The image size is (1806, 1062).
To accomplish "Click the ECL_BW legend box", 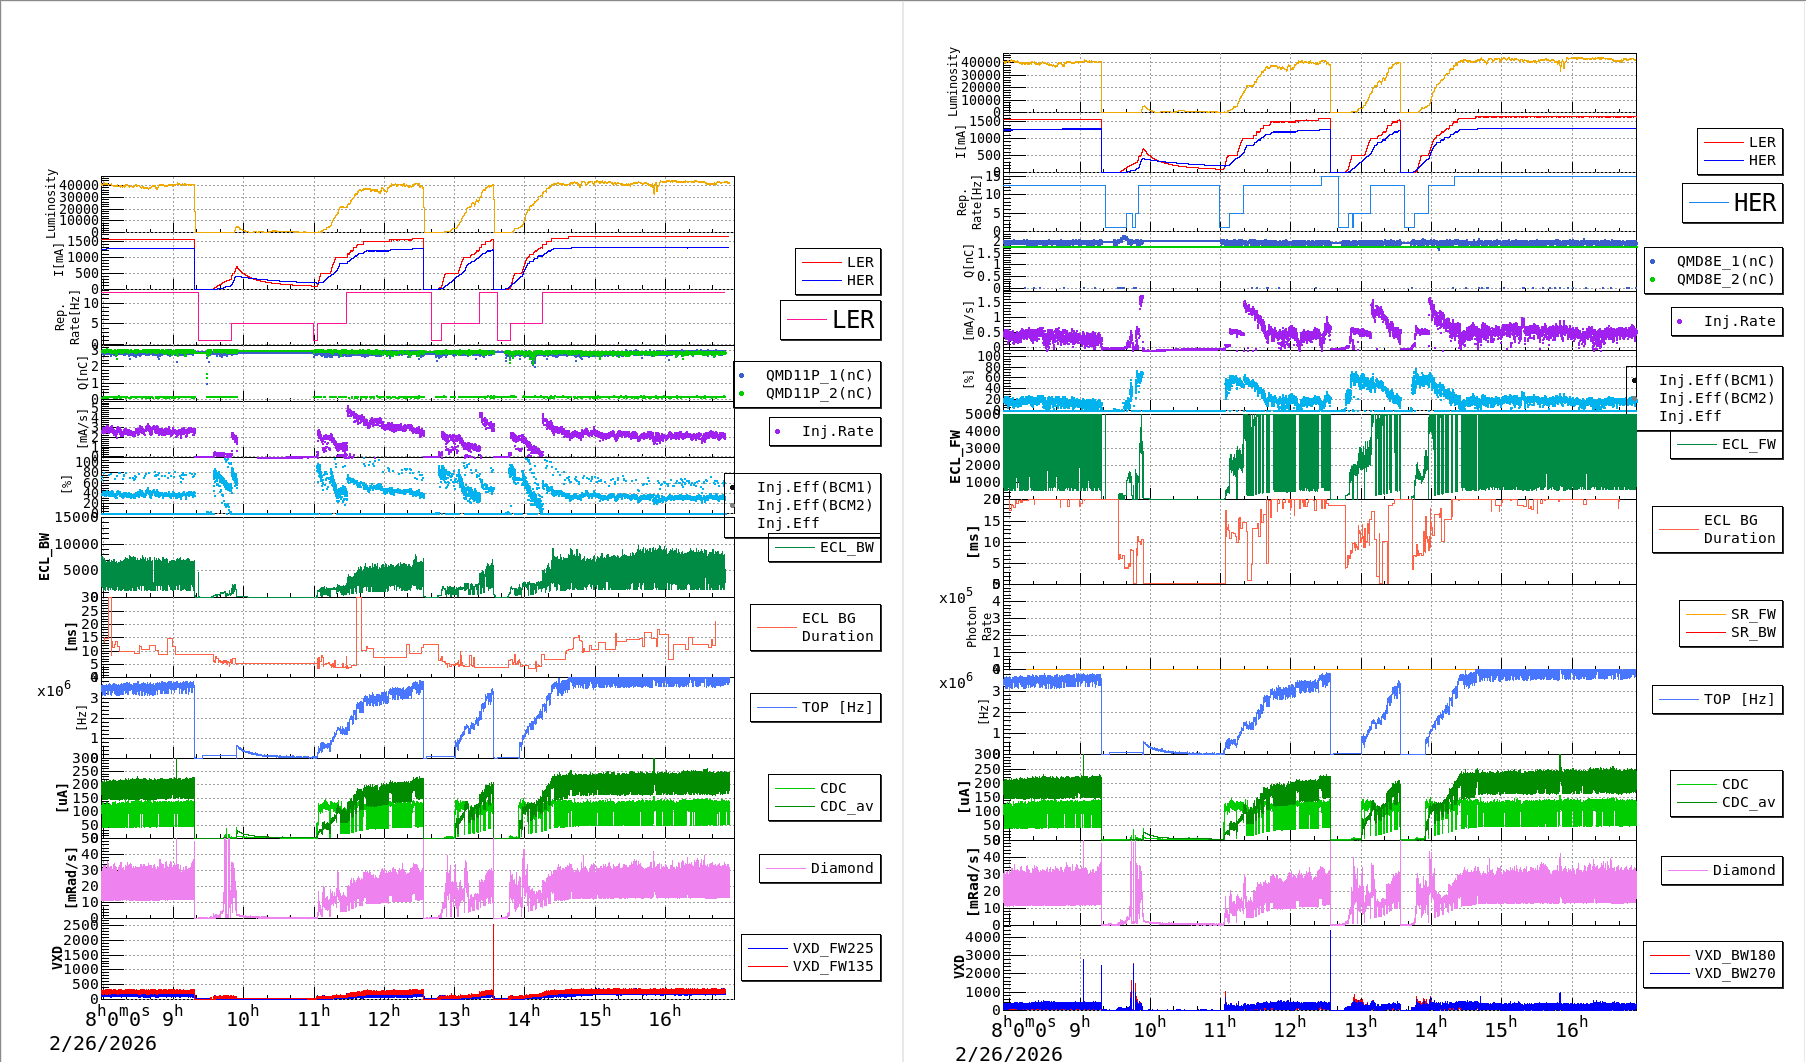I will click(825, 547).
